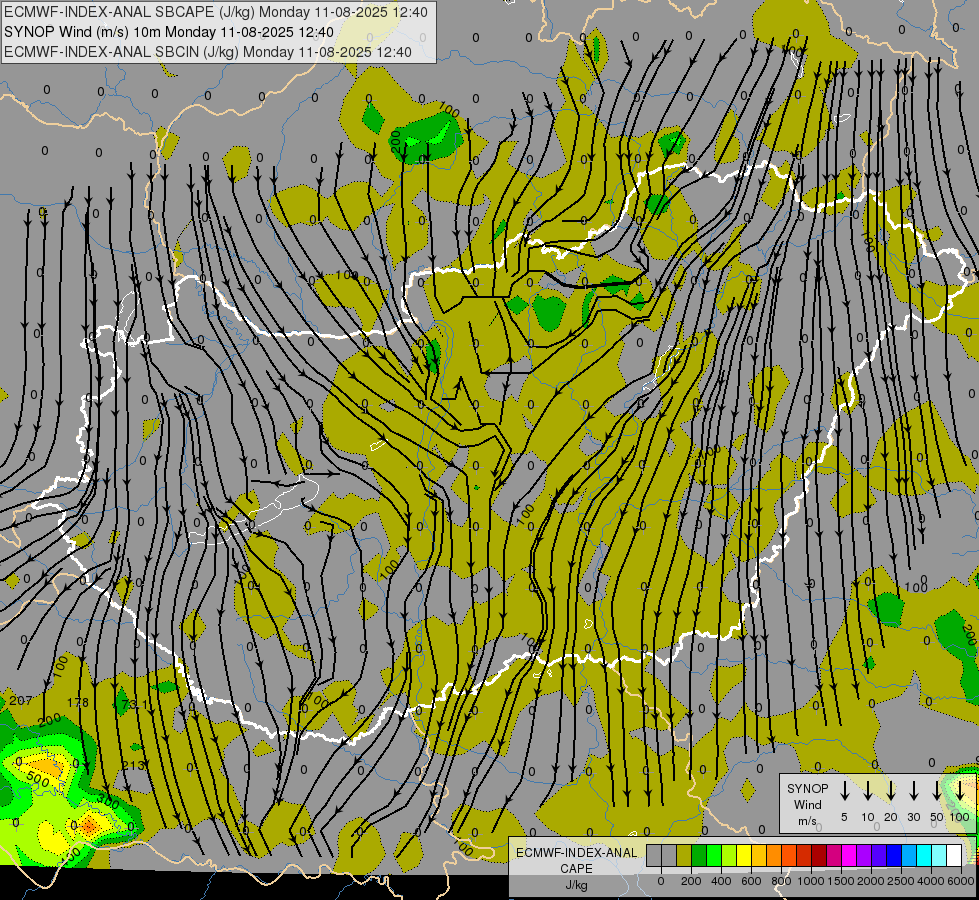
Task: Click the wind arrow above the 50 m/s label
Action: pyautogui.click(x=937, y=791)
